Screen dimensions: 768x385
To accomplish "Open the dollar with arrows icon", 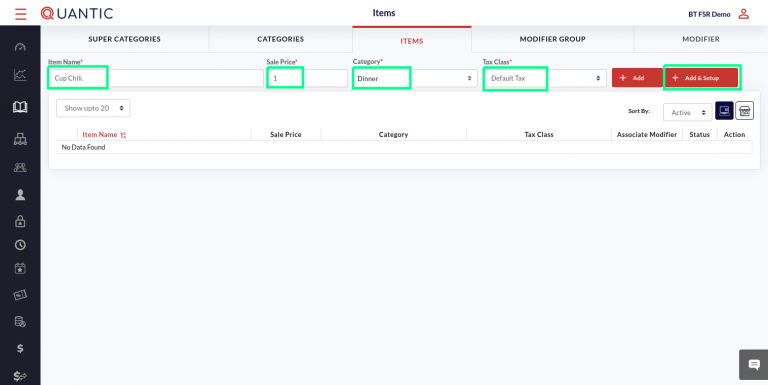I will coord(20,376).
